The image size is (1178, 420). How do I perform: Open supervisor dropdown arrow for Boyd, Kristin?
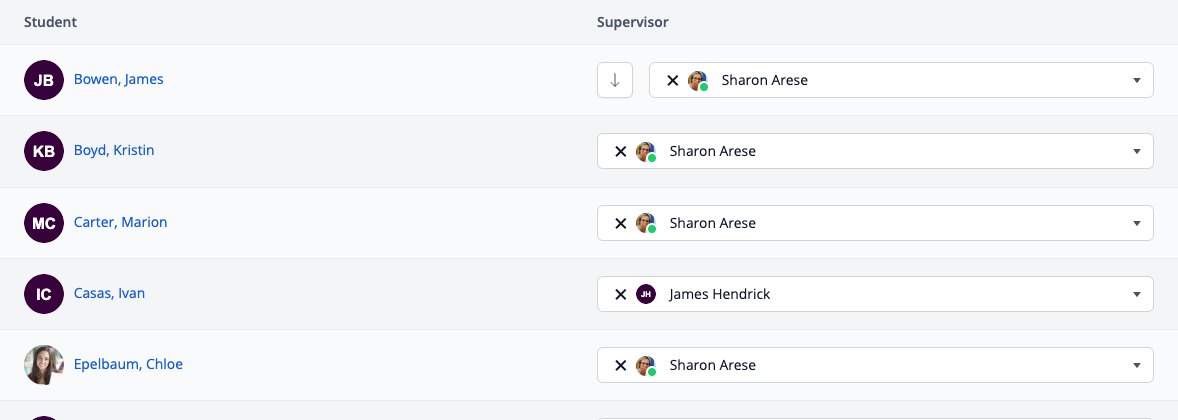(1137, 151)
